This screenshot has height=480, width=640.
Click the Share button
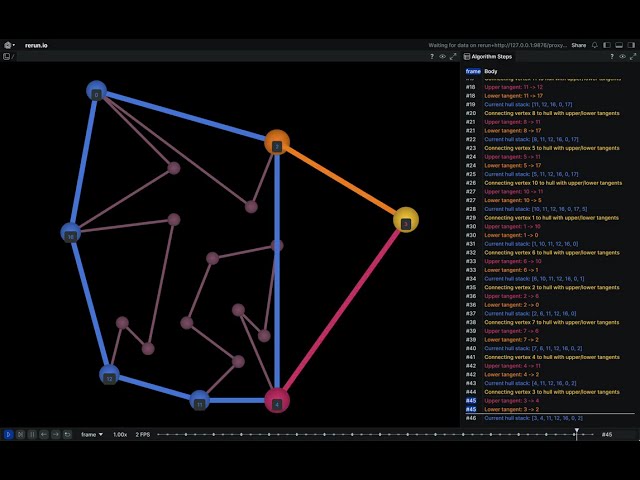tap(579, 45)
